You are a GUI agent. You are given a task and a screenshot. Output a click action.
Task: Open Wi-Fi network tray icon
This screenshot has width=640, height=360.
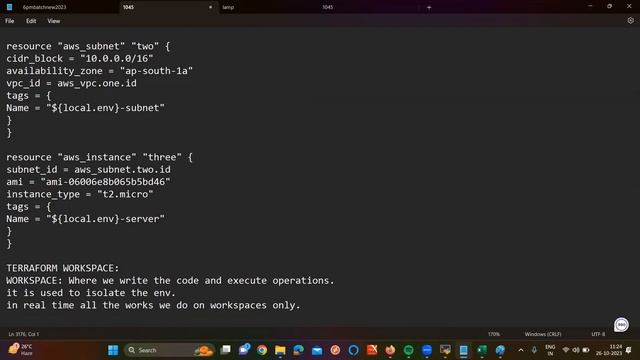566,350
